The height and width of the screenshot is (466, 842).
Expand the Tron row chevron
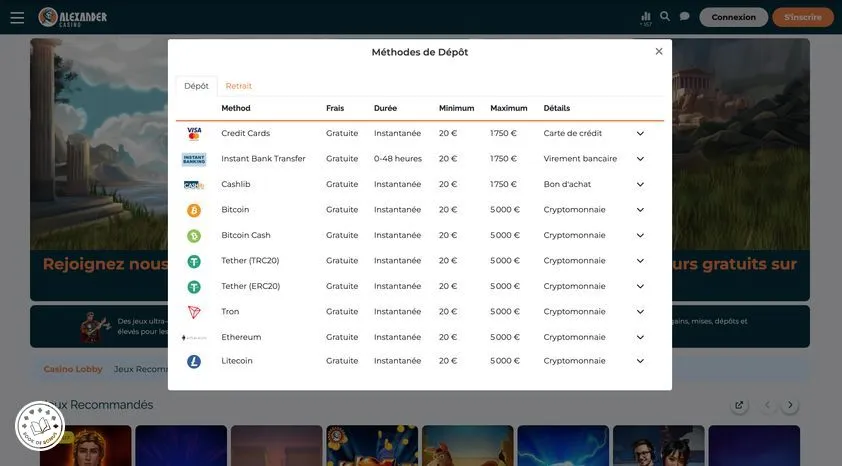click(x=640, y=312)
